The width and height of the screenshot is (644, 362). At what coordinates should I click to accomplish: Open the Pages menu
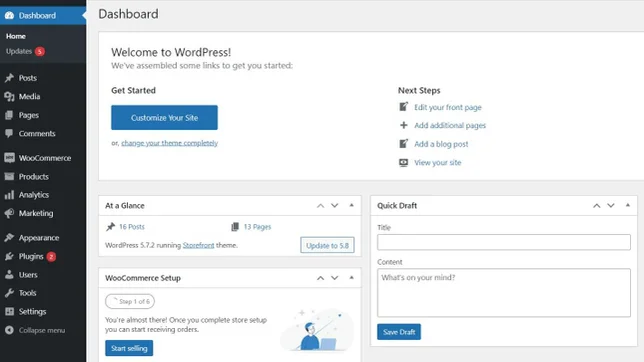coord(28,115)
